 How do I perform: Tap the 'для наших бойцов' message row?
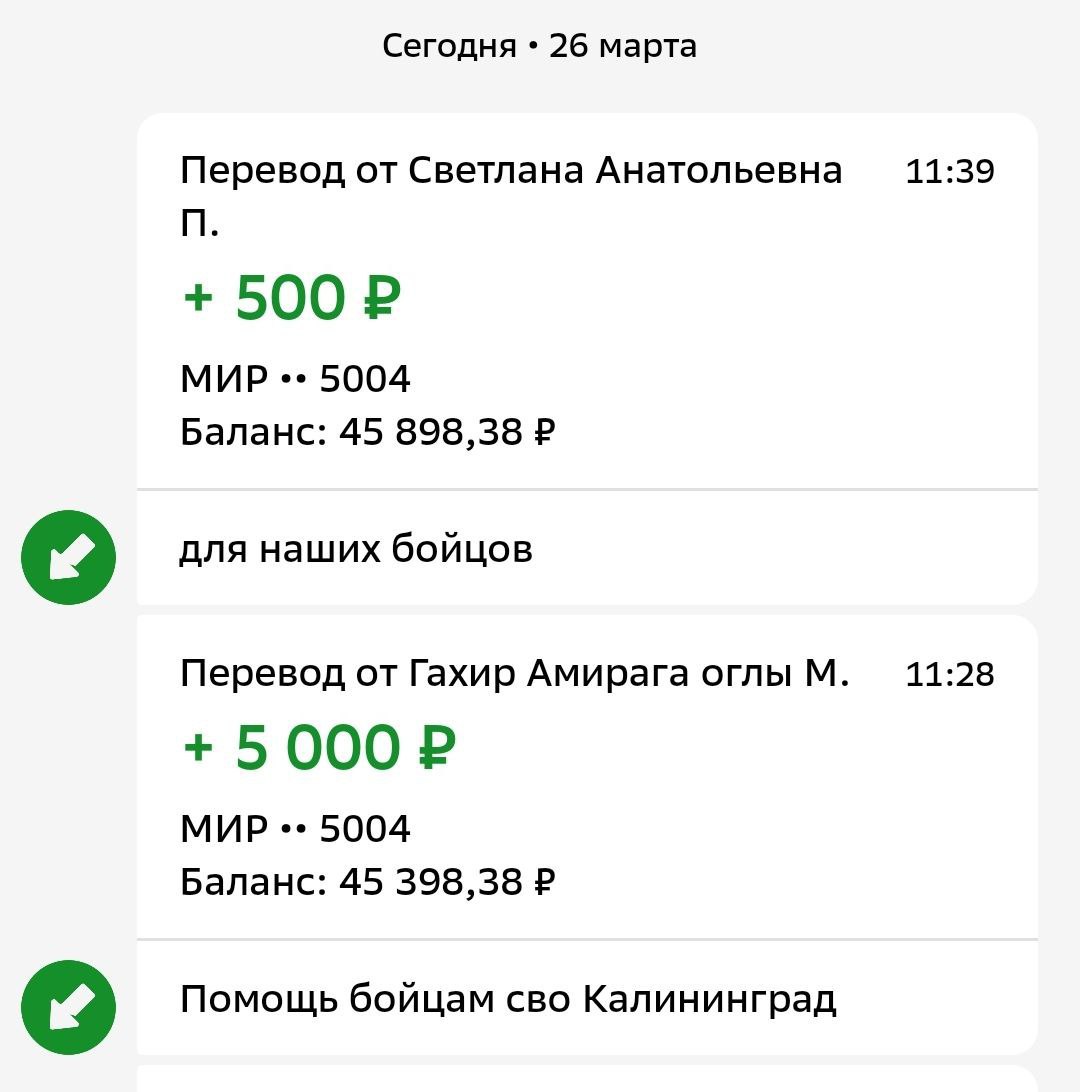pos(587,549)
